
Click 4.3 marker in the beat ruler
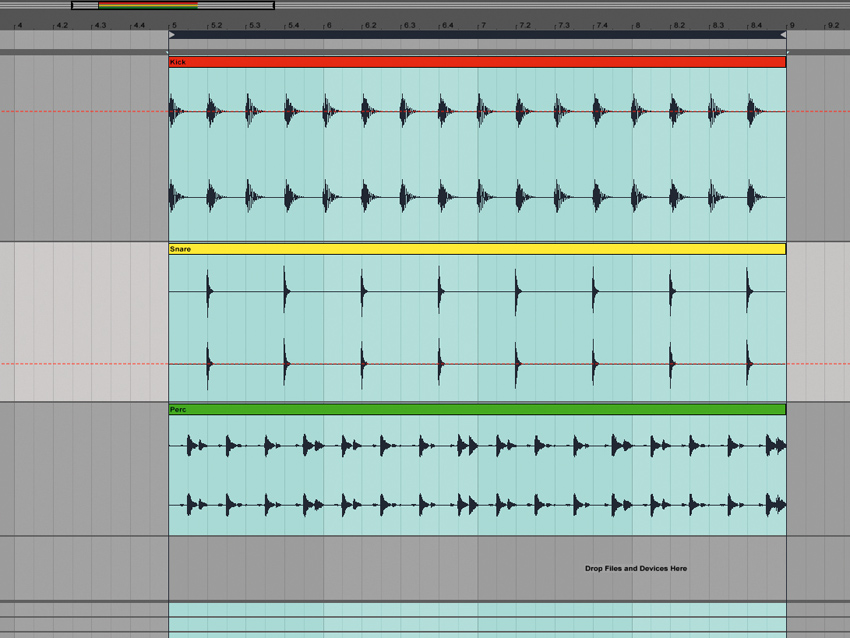(101, 25)
